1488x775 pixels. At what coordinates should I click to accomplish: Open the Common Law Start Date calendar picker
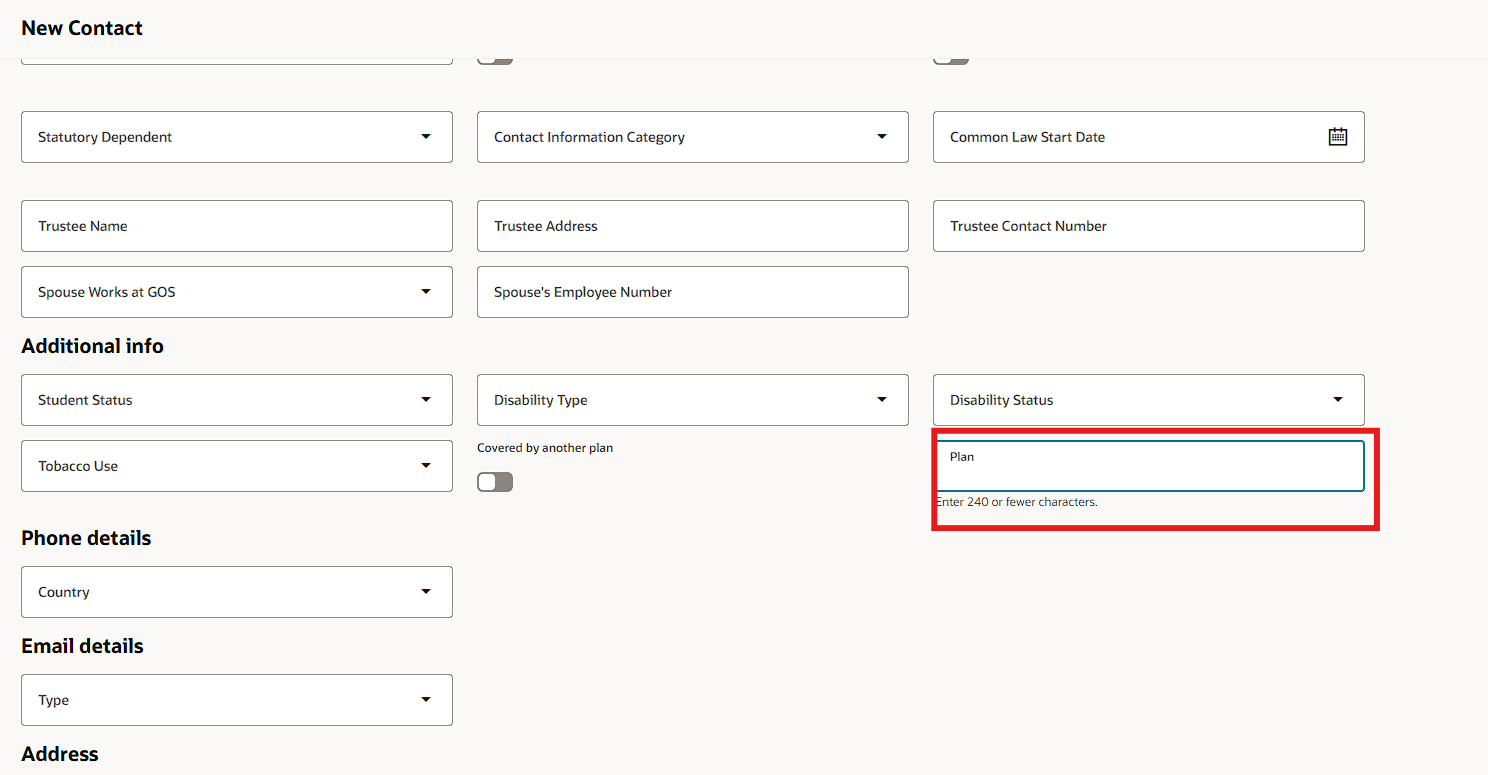[x=1338, y=136]
